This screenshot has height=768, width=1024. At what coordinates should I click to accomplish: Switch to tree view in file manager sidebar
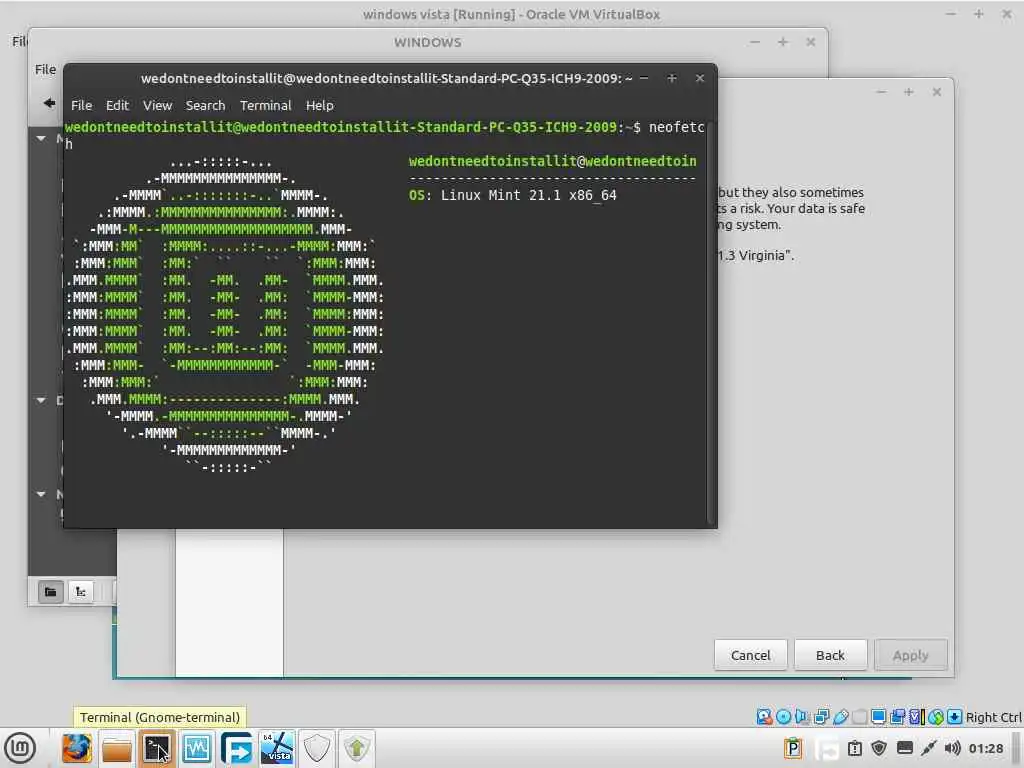(80, 592)
